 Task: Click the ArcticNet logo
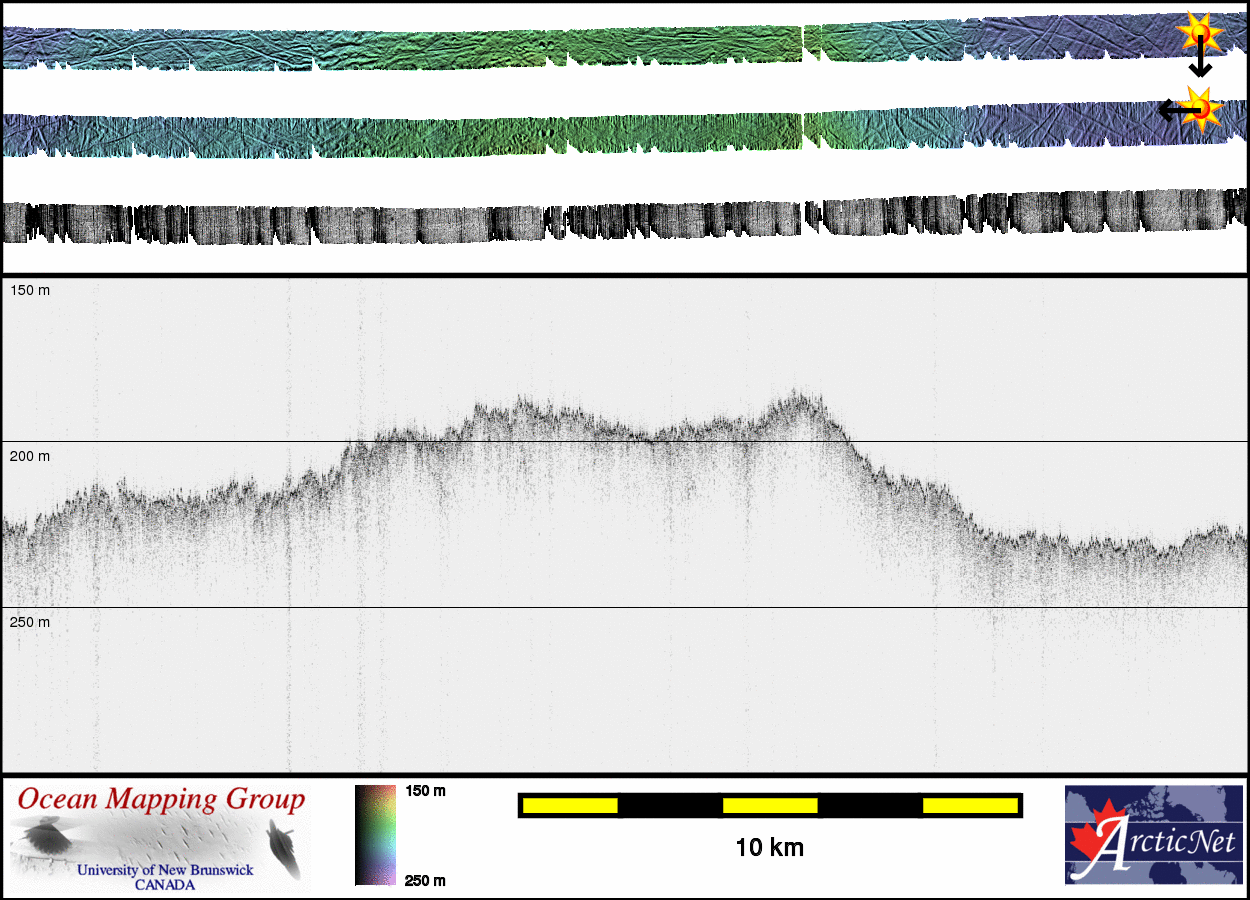(1153, 835)
